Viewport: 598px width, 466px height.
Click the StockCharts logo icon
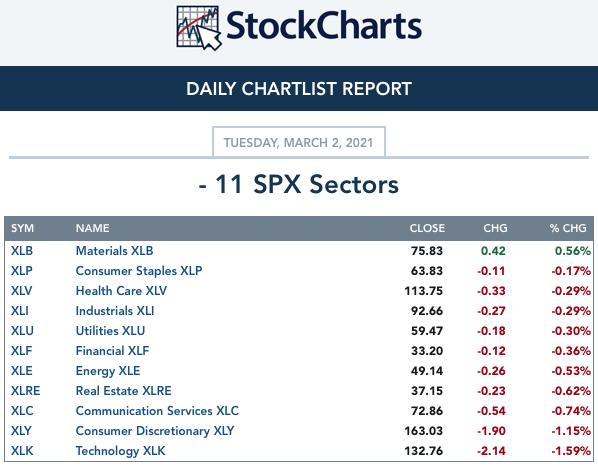[199, 28]
